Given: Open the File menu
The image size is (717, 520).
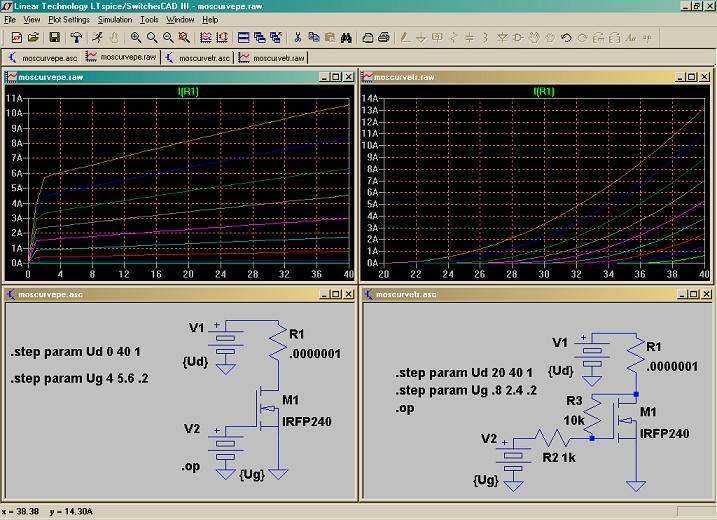Looking at the screenshot, I should [x=10, y=20].
